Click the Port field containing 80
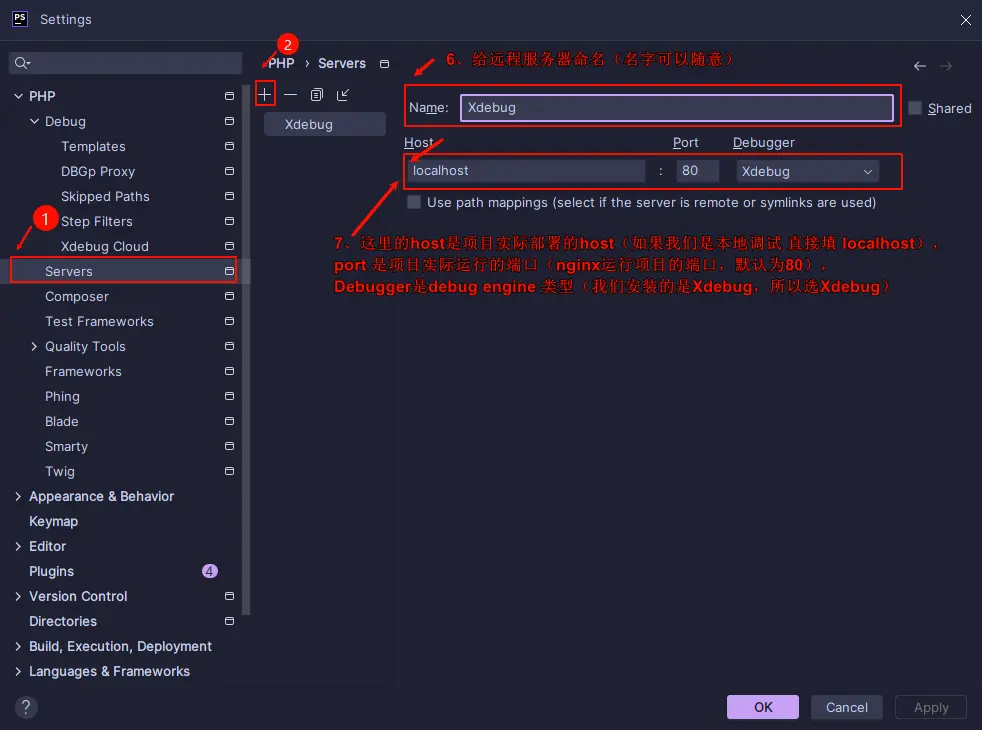The image size is (982, 730). click(x=697, y=171)
